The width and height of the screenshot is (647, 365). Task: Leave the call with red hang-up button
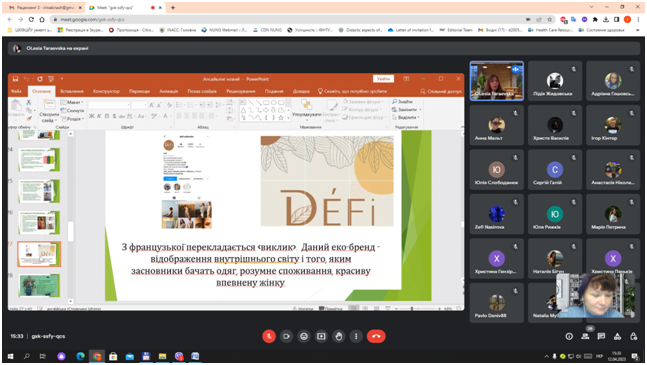pos(376,336)
